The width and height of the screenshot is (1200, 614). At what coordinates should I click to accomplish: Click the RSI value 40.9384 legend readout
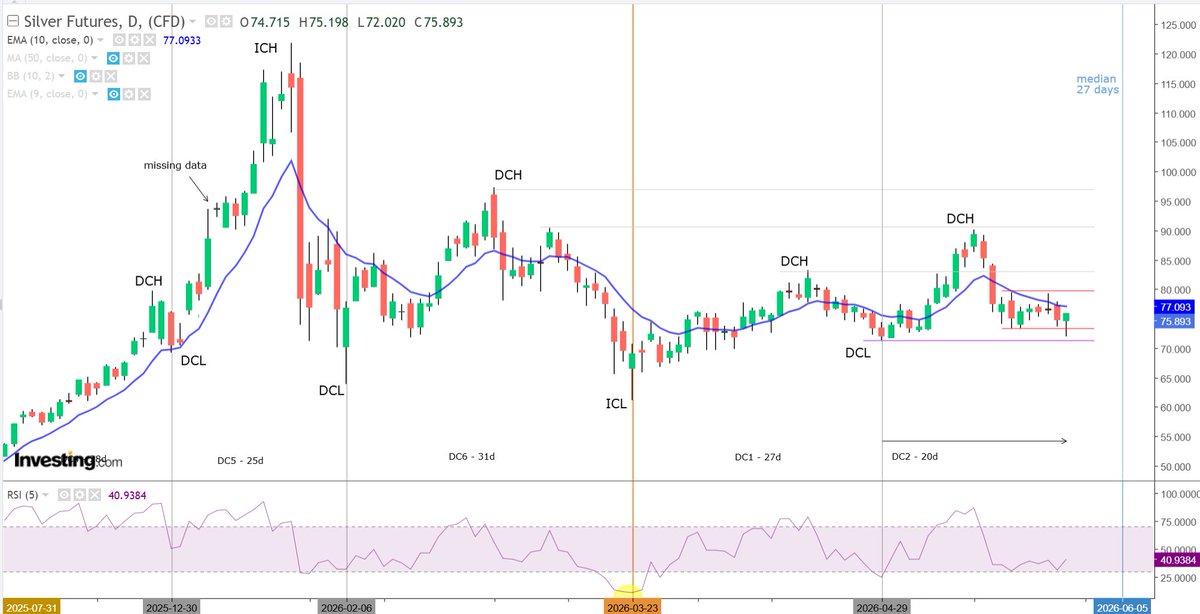pyautogui.click(x=127, y=495)
